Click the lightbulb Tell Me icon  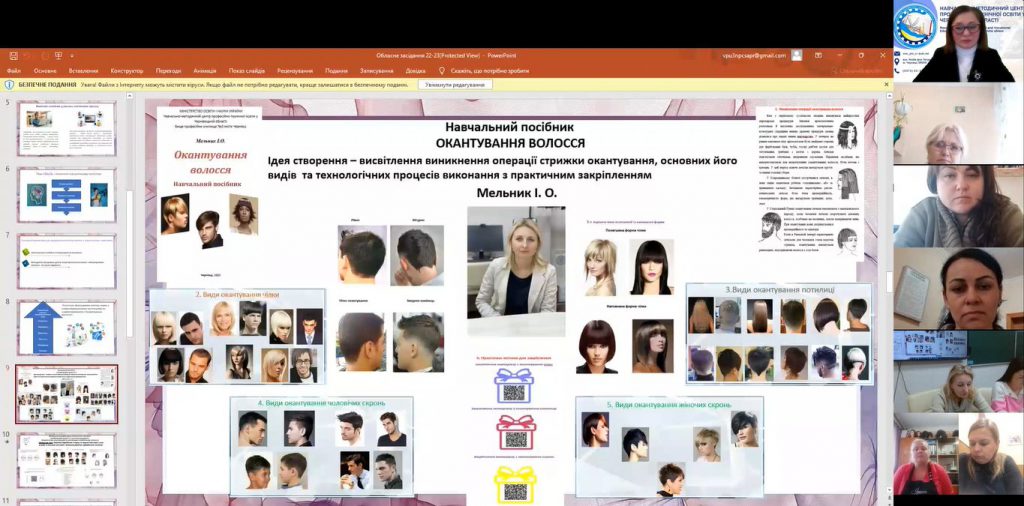pyautogui.click(x=441, y=71)
